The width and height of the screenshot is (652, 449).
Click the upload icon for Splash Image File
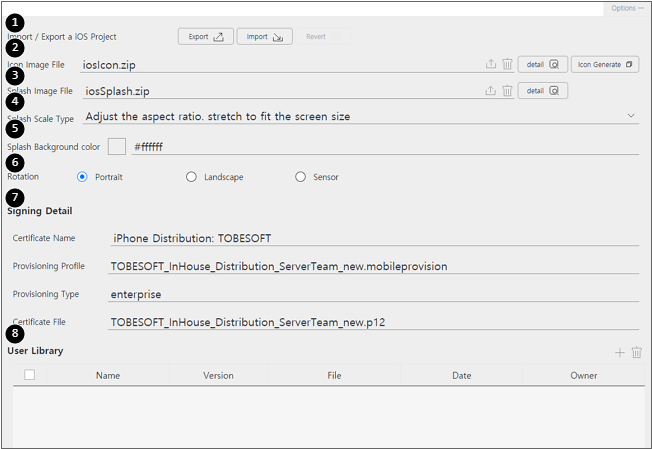click(491, 91)
